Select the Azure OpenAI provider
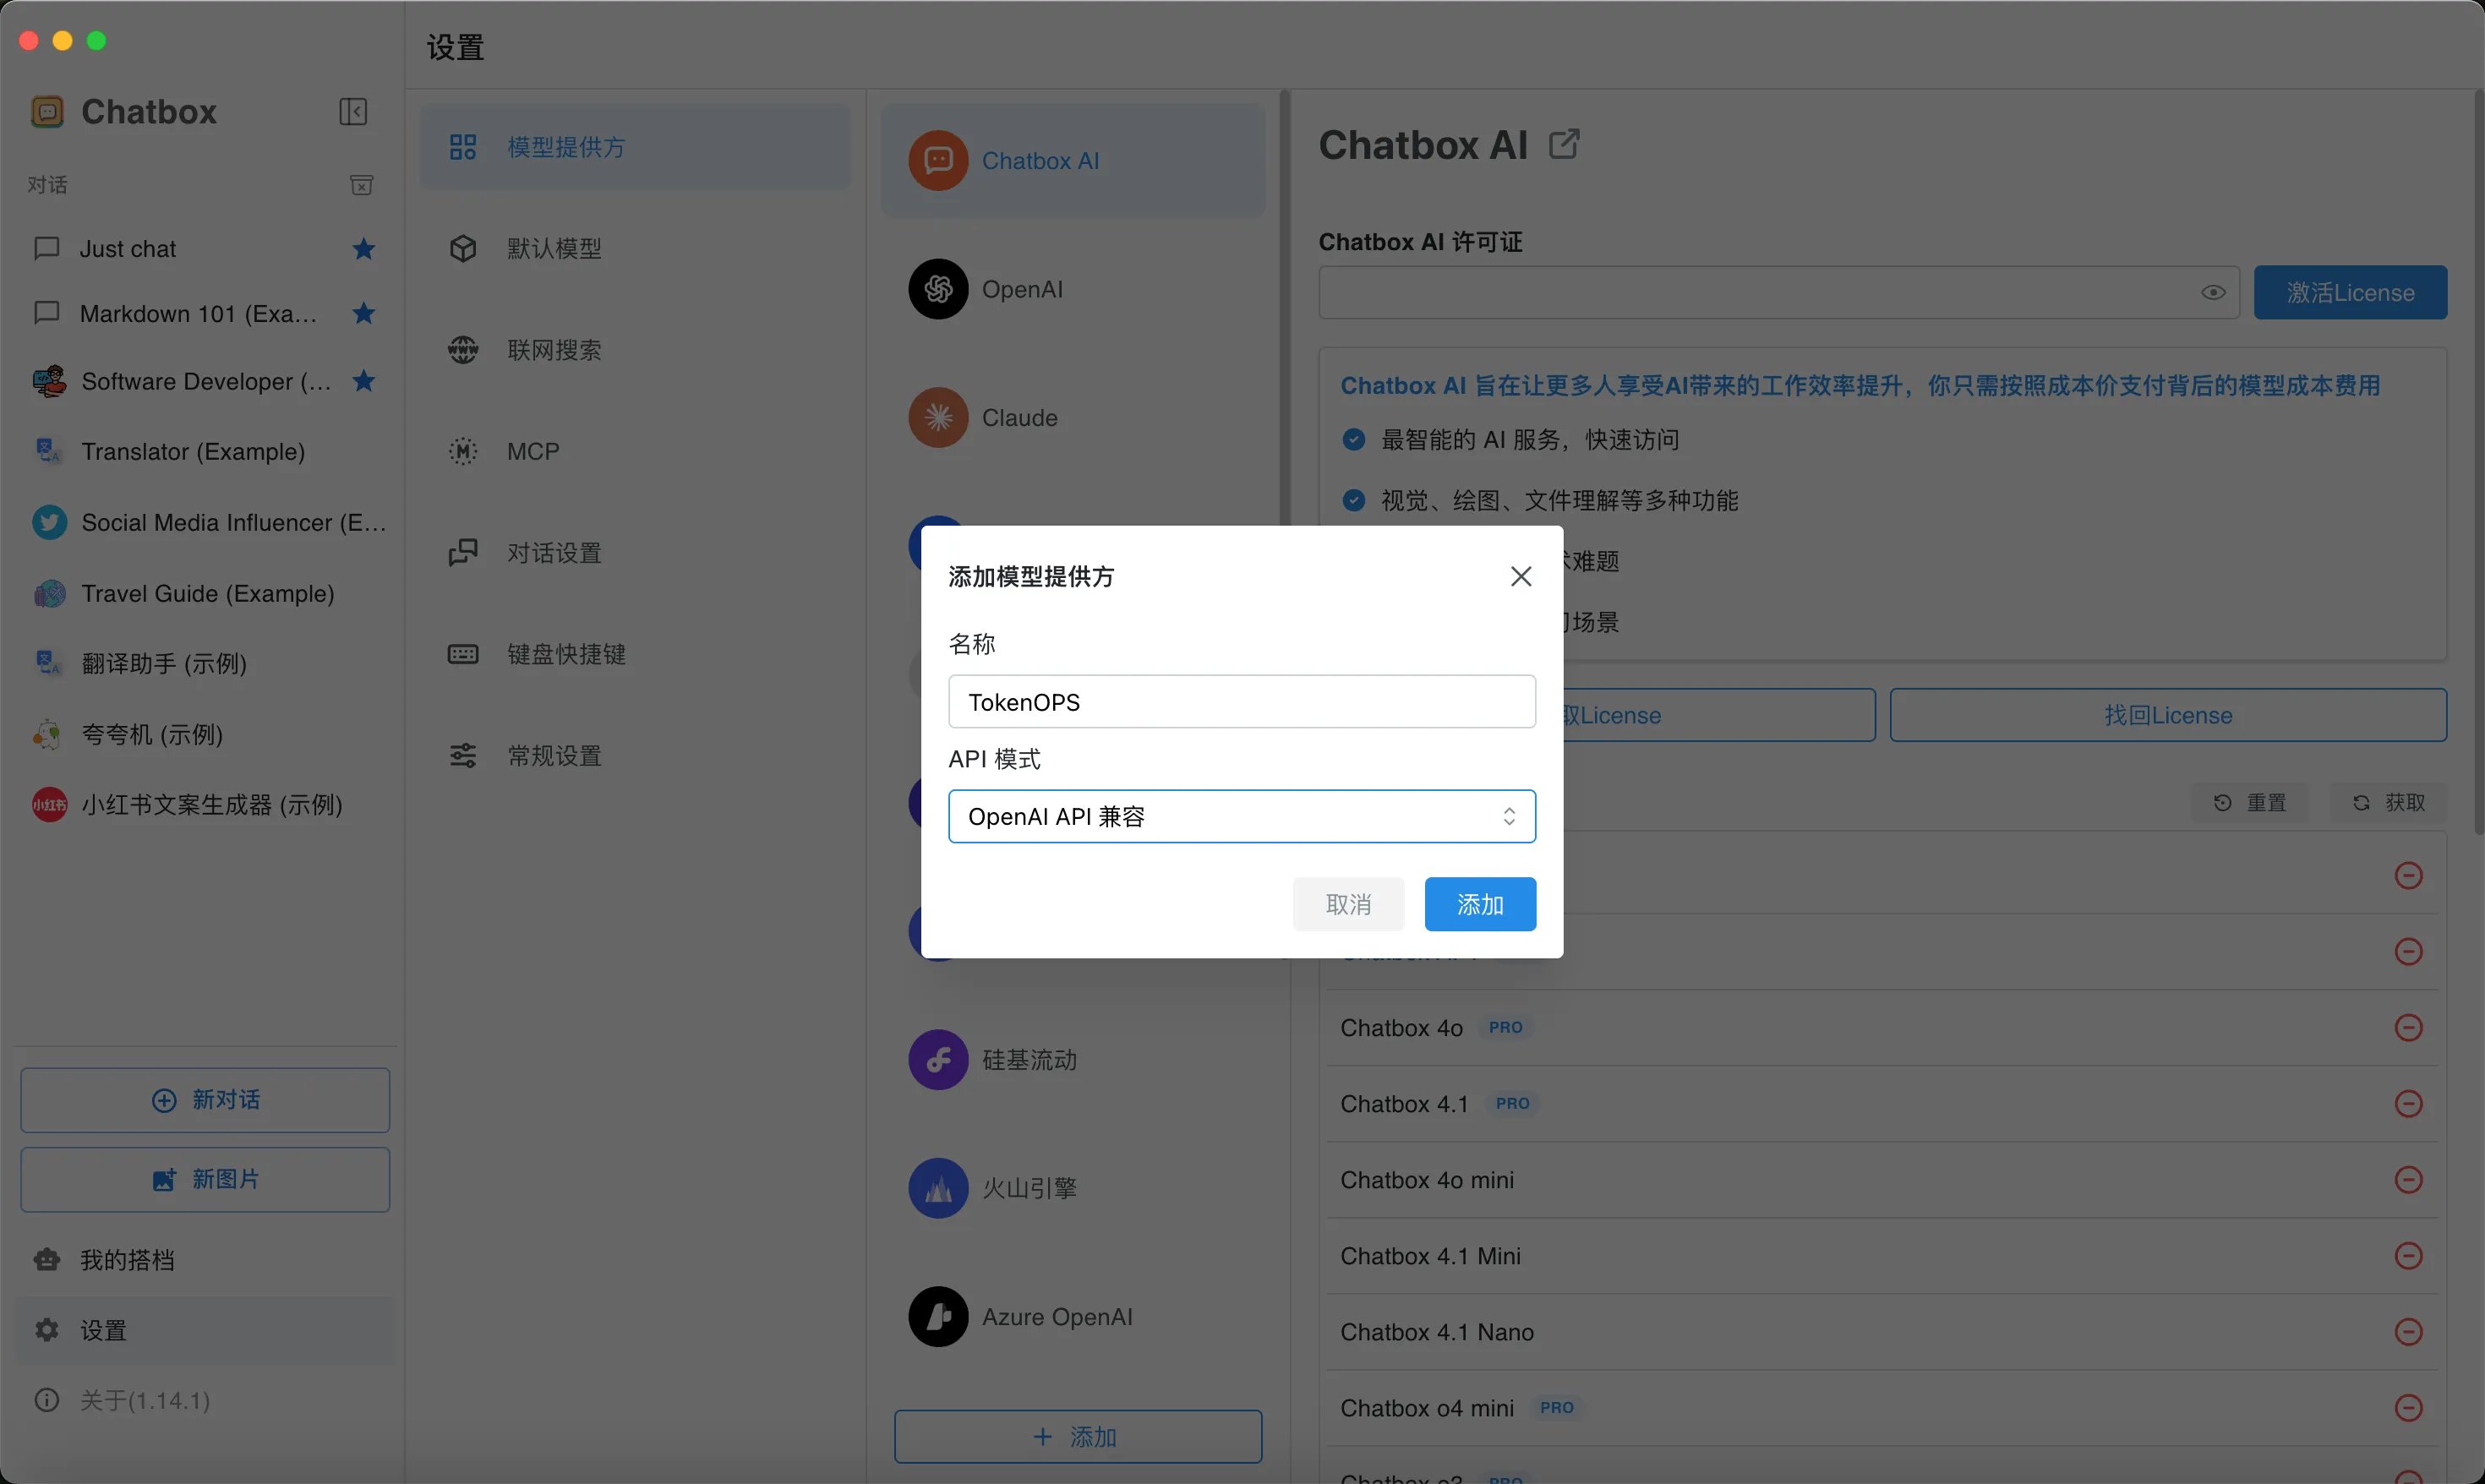 pos(1073,1316)
